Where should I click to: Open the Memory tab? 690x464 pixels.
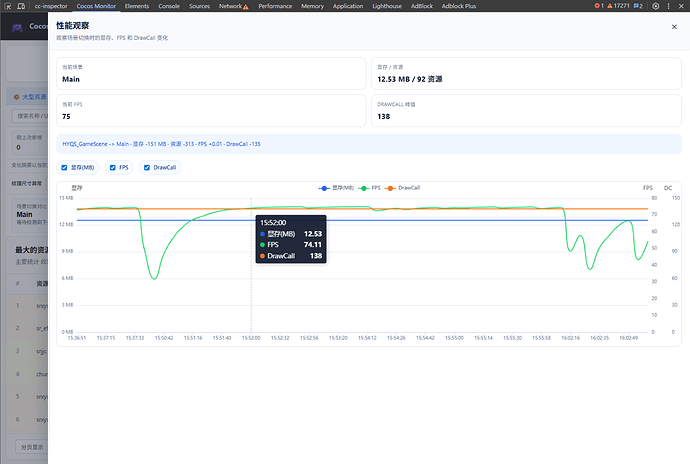click(312, 6)
